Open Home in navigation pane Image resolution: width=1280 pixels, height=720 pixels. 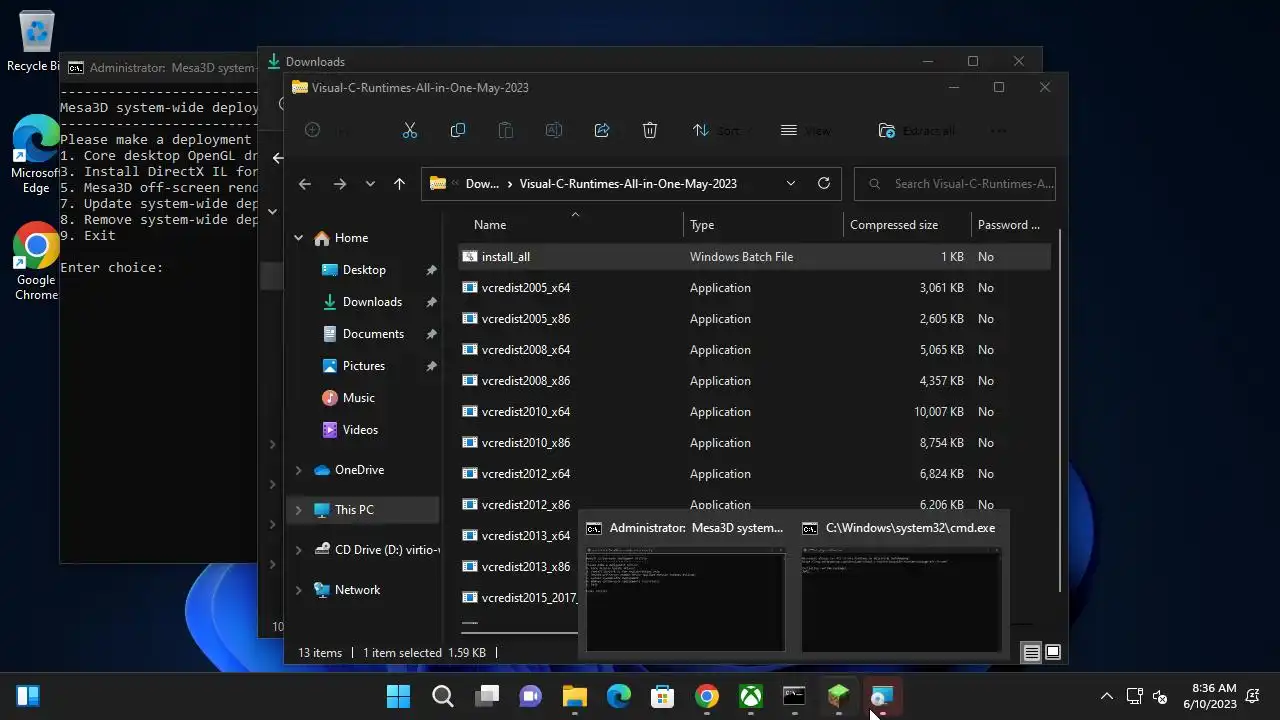[351, 238]
